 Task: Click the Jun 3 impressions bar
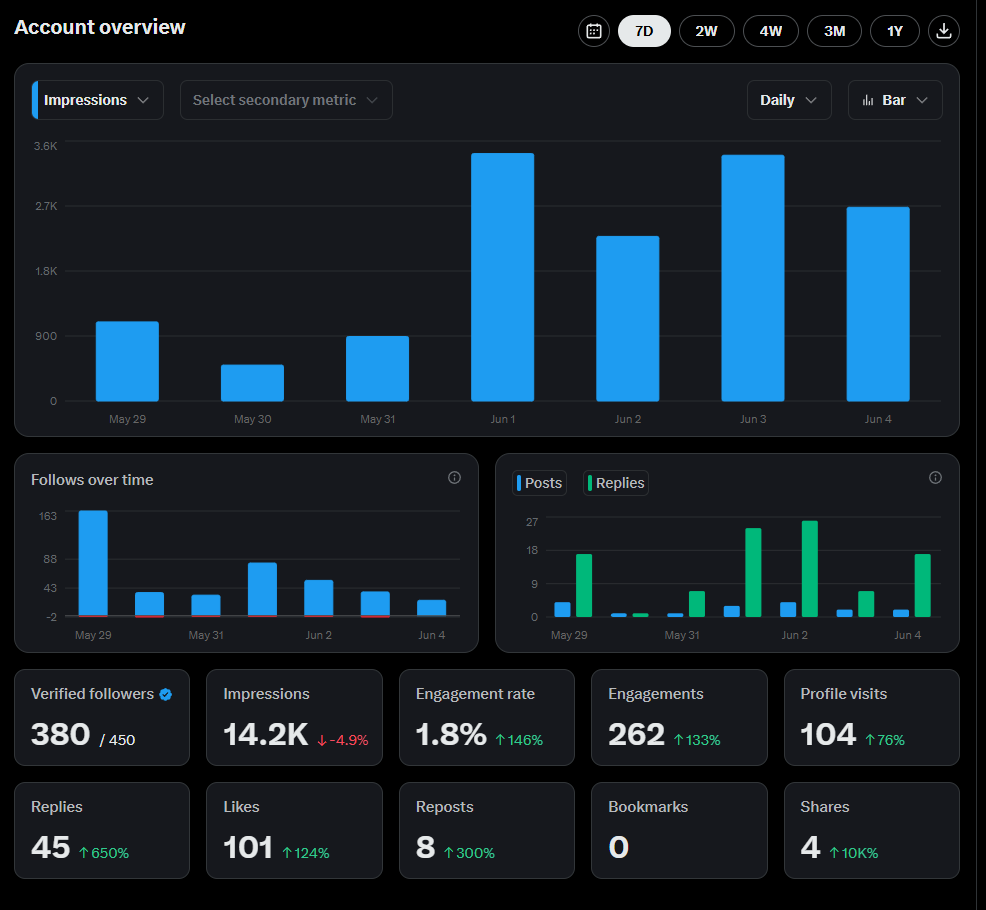(753, 278)
